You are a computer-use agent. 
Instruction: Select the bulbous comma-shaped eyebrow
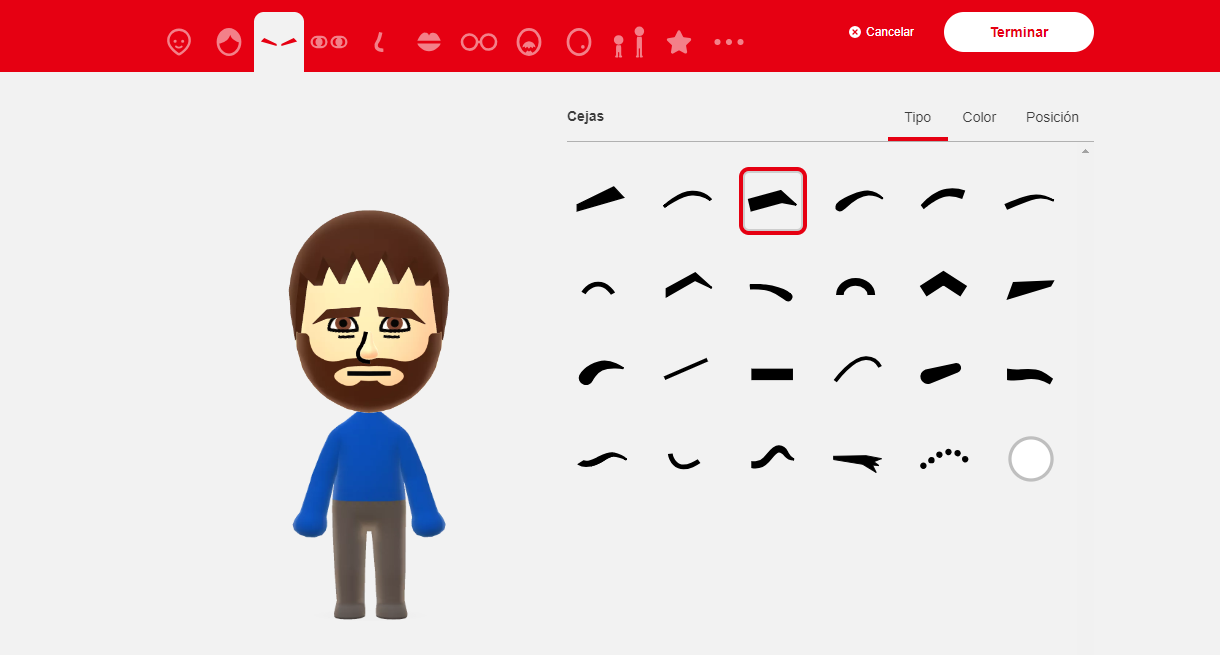pos(601,374)
